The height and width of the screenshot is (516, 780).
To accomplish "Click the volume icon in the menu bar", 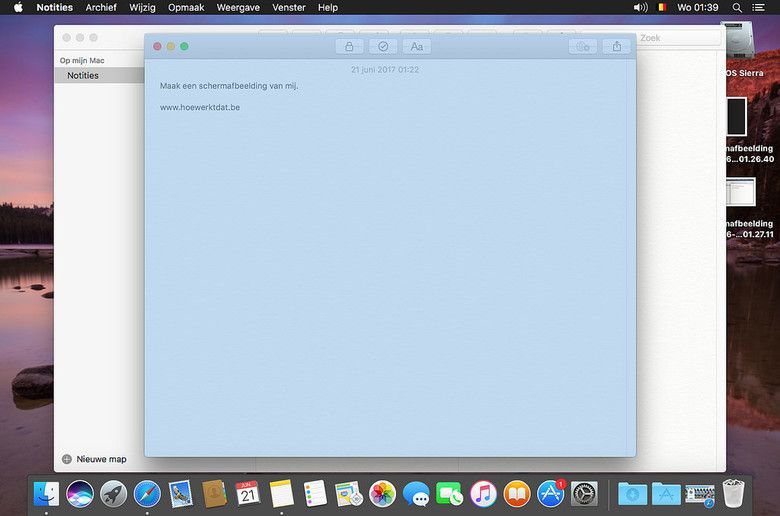I will click(x=640, y=7).
